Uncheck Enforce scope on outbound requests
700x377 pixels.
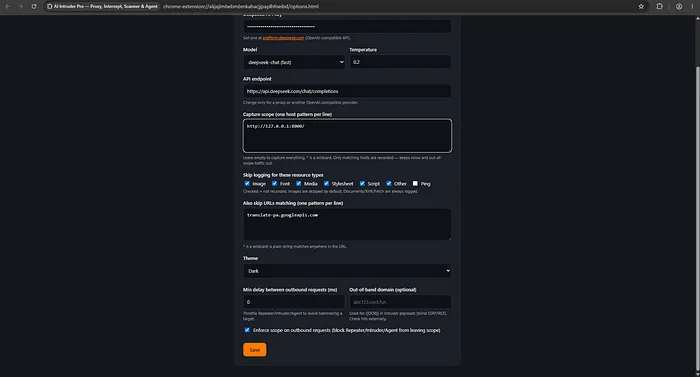(x=247, y=330)
